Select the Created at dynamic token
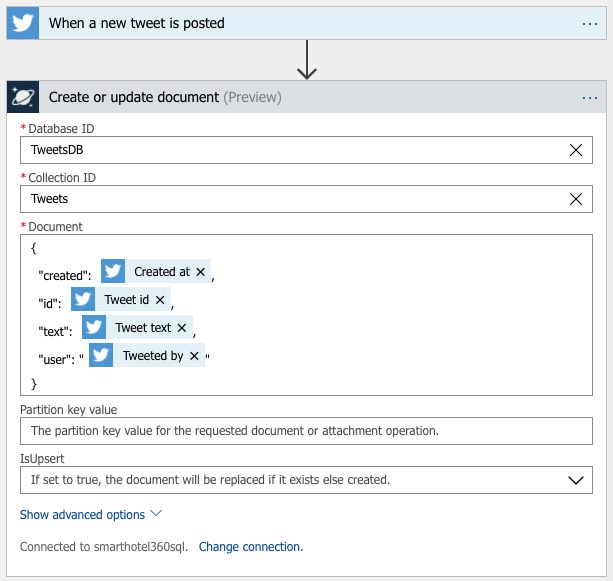The width and height of the screenshot is (613, 581). [161, 272]
